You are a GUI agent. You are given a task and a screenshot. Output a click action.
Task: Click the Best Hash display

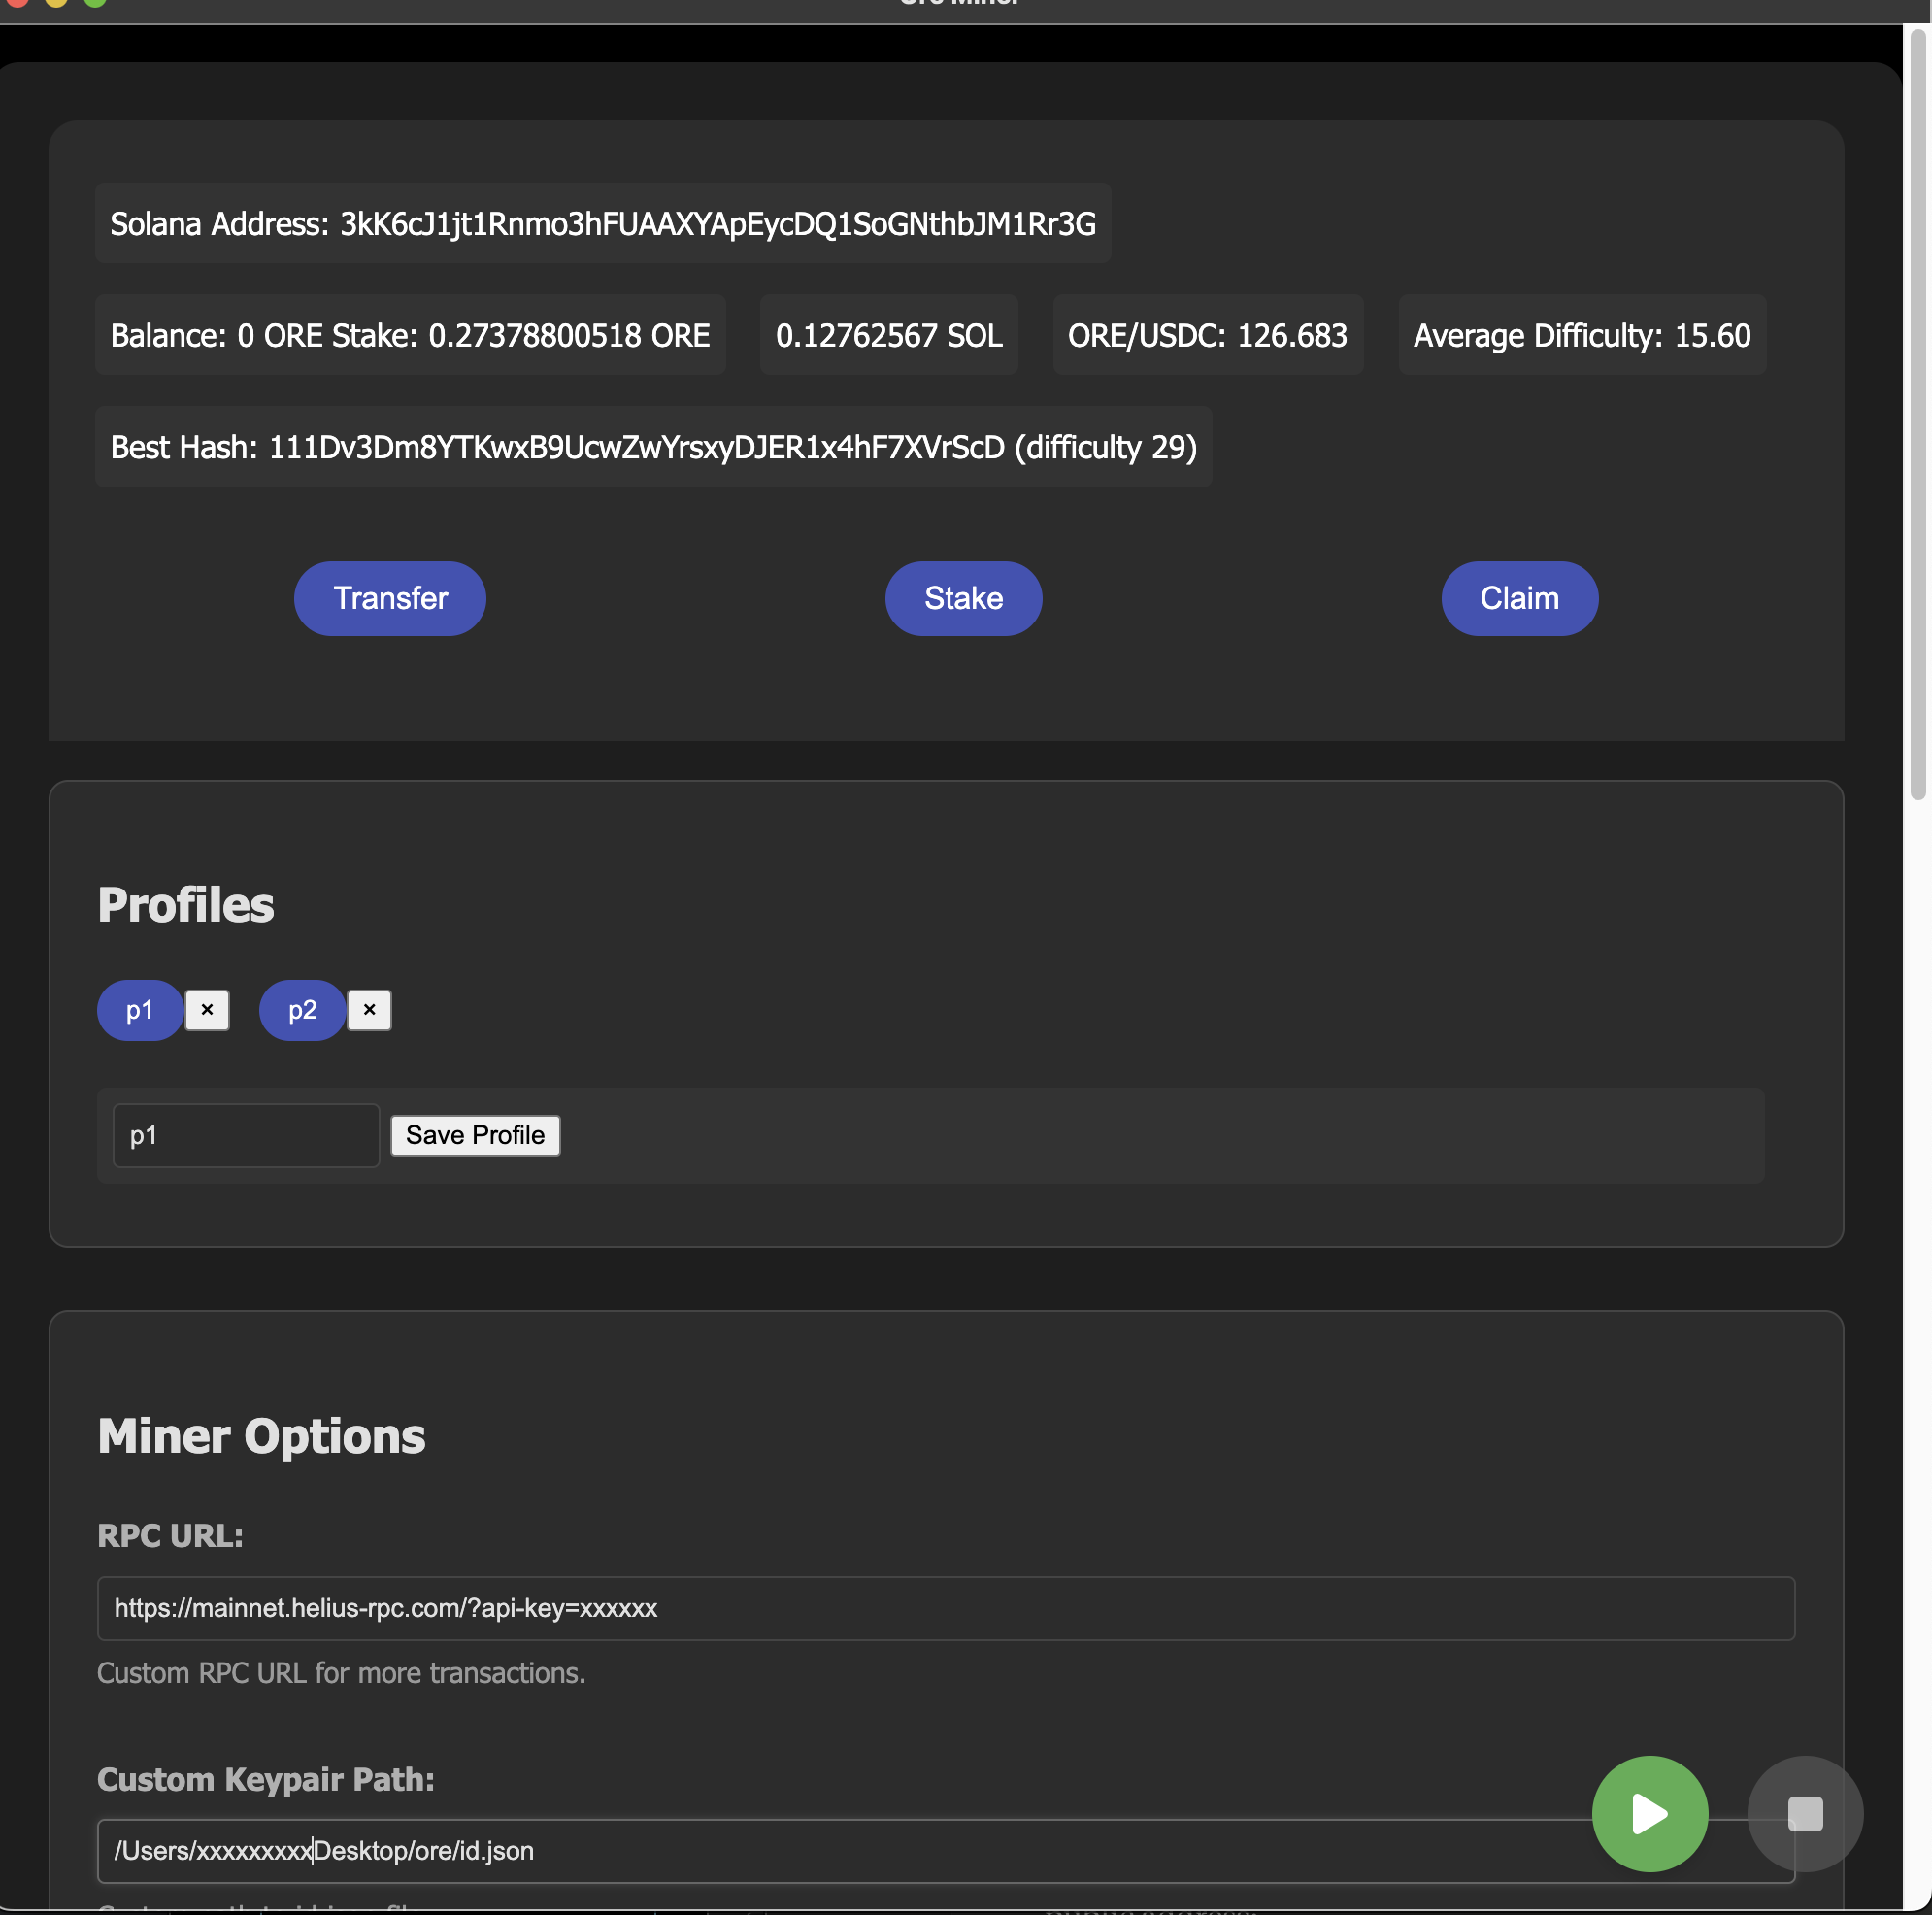[x=653, y=447]
